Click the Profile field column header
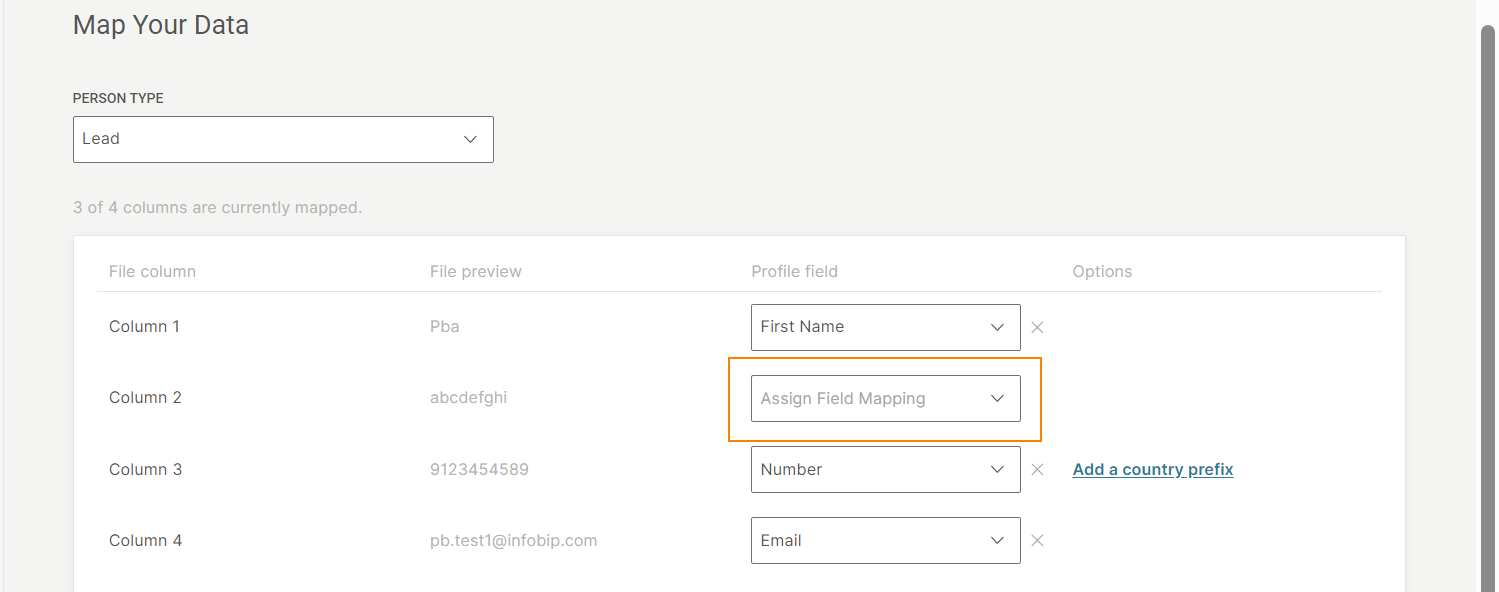1499x592 pixels. coord(794,272)
